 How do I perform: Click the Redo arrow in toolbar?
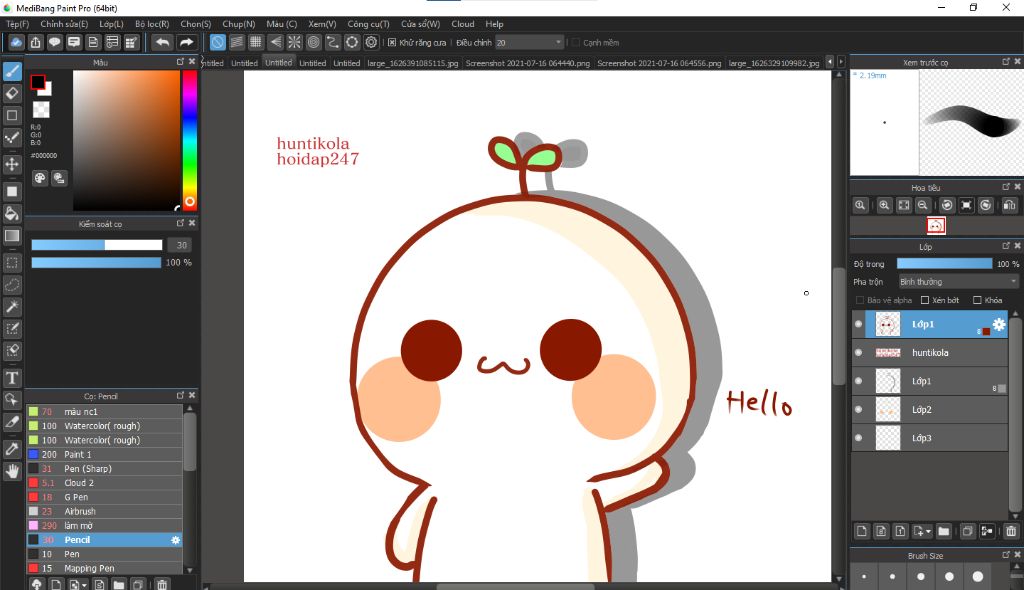point(186,42)
